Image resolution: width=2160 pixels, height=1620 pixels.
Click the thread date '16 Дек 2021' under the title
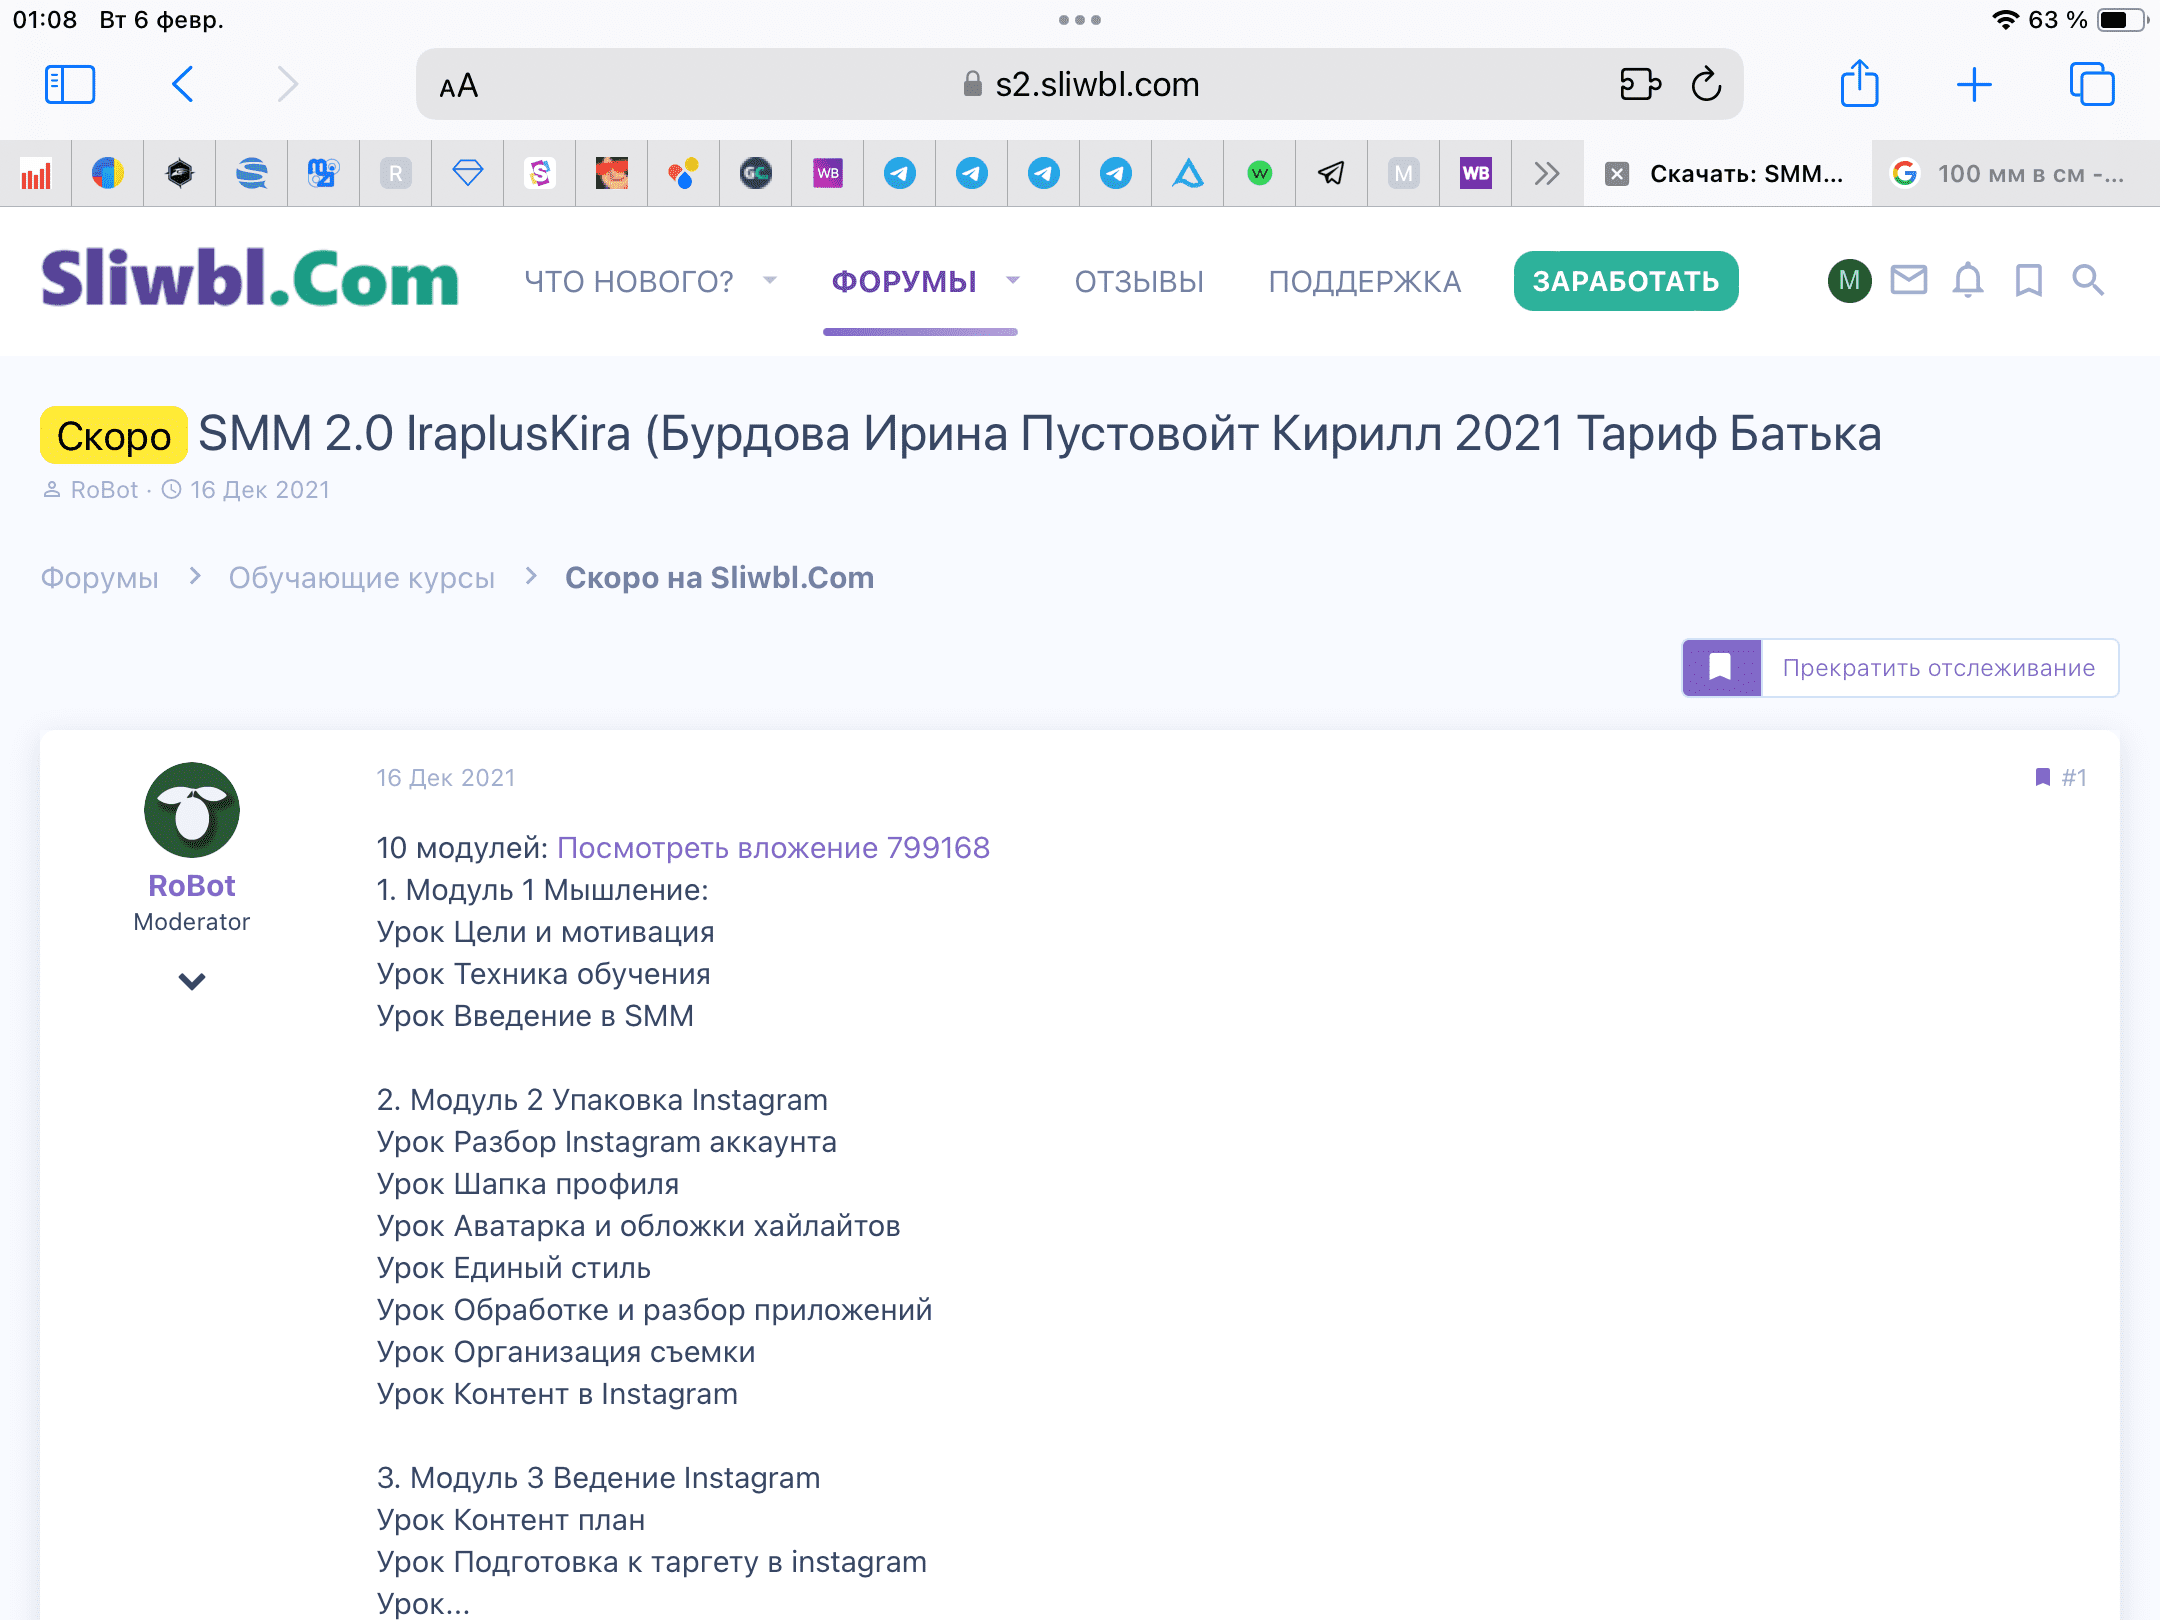[260, 490]
